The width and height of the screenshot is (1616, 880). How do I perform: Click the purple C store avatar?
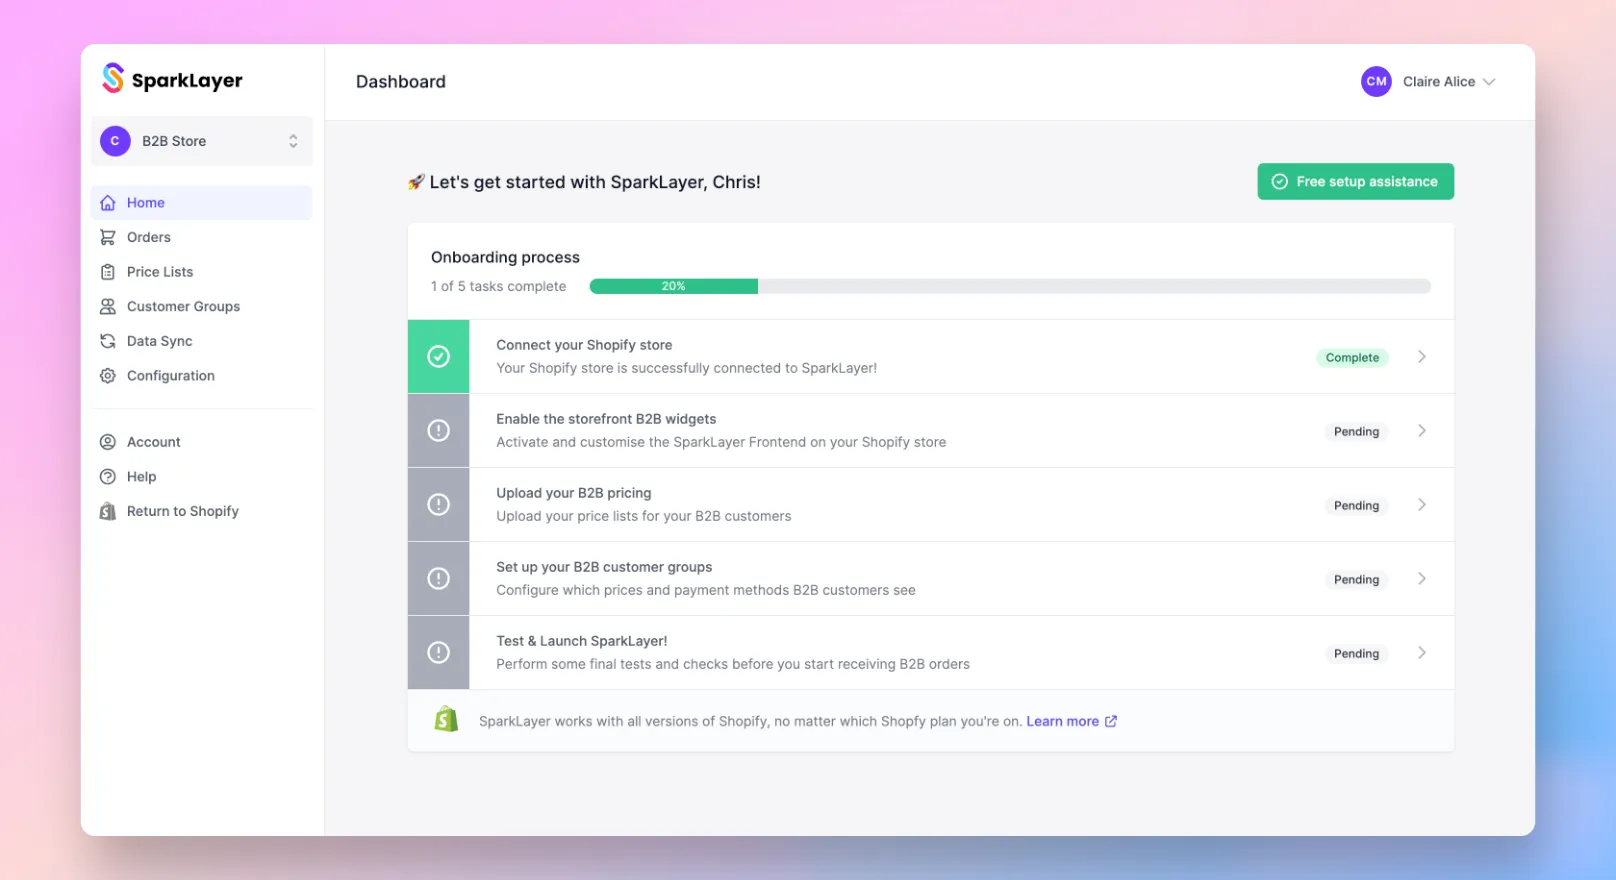[115, 141]
